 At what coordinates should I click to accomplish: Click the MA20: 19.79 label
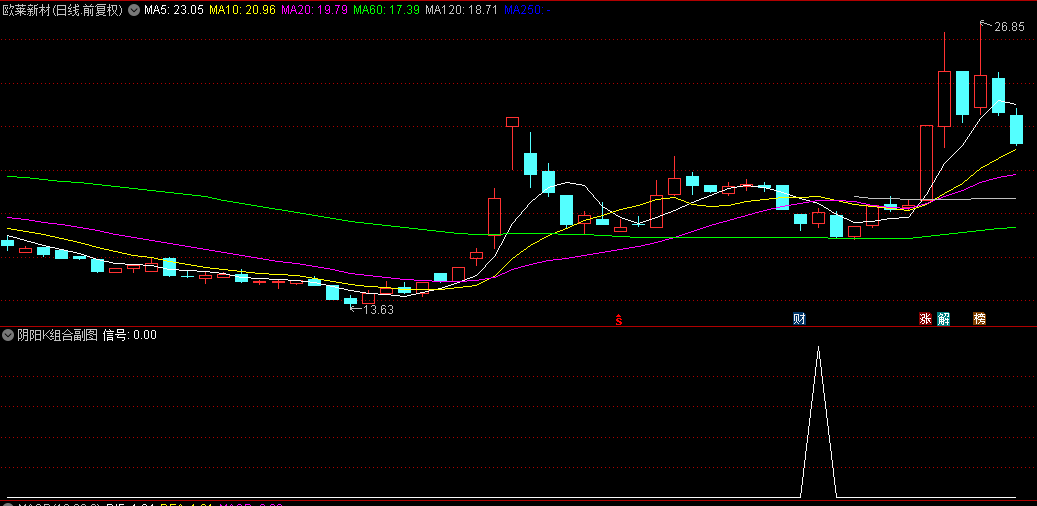click(x=315, y=10)
